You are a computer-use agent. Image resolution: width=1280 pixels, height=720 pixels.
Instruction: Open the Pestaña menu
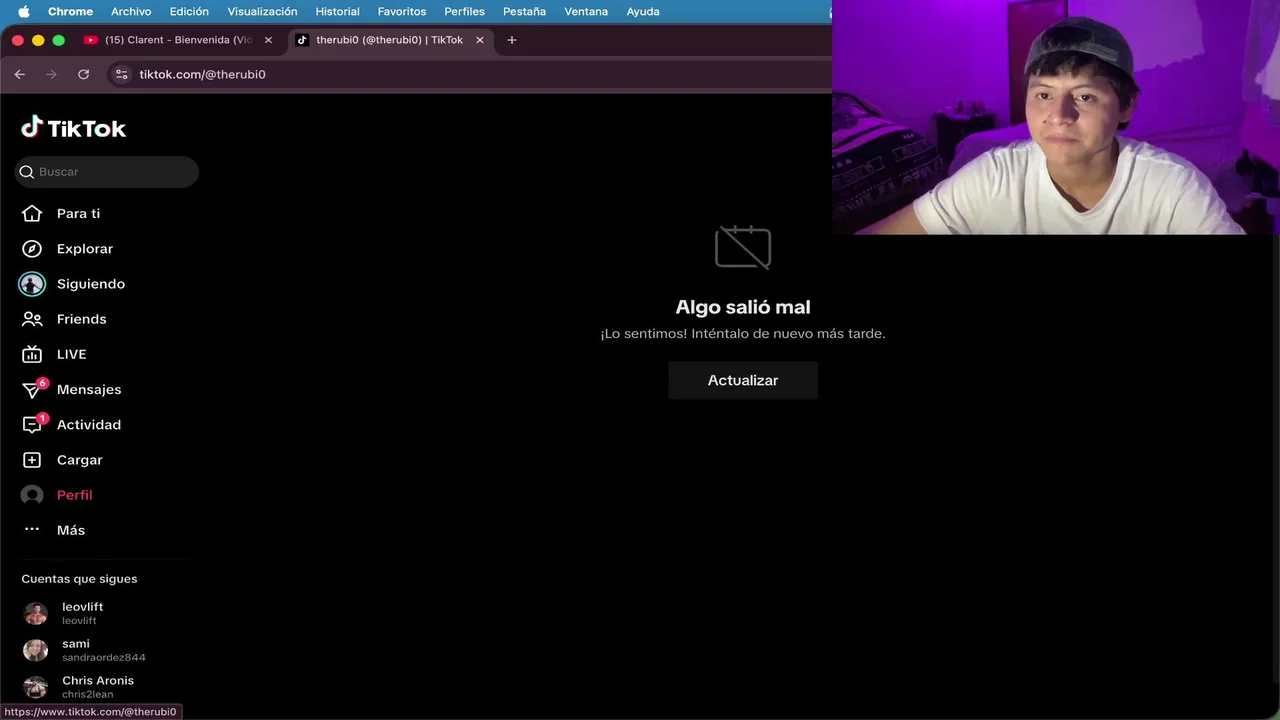(x=524, y=11)
